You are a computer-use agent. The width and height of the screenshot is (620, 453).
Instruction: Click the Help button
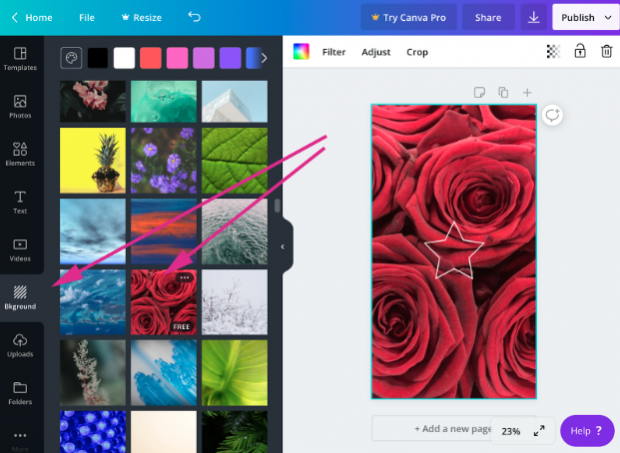coord(587,430)
